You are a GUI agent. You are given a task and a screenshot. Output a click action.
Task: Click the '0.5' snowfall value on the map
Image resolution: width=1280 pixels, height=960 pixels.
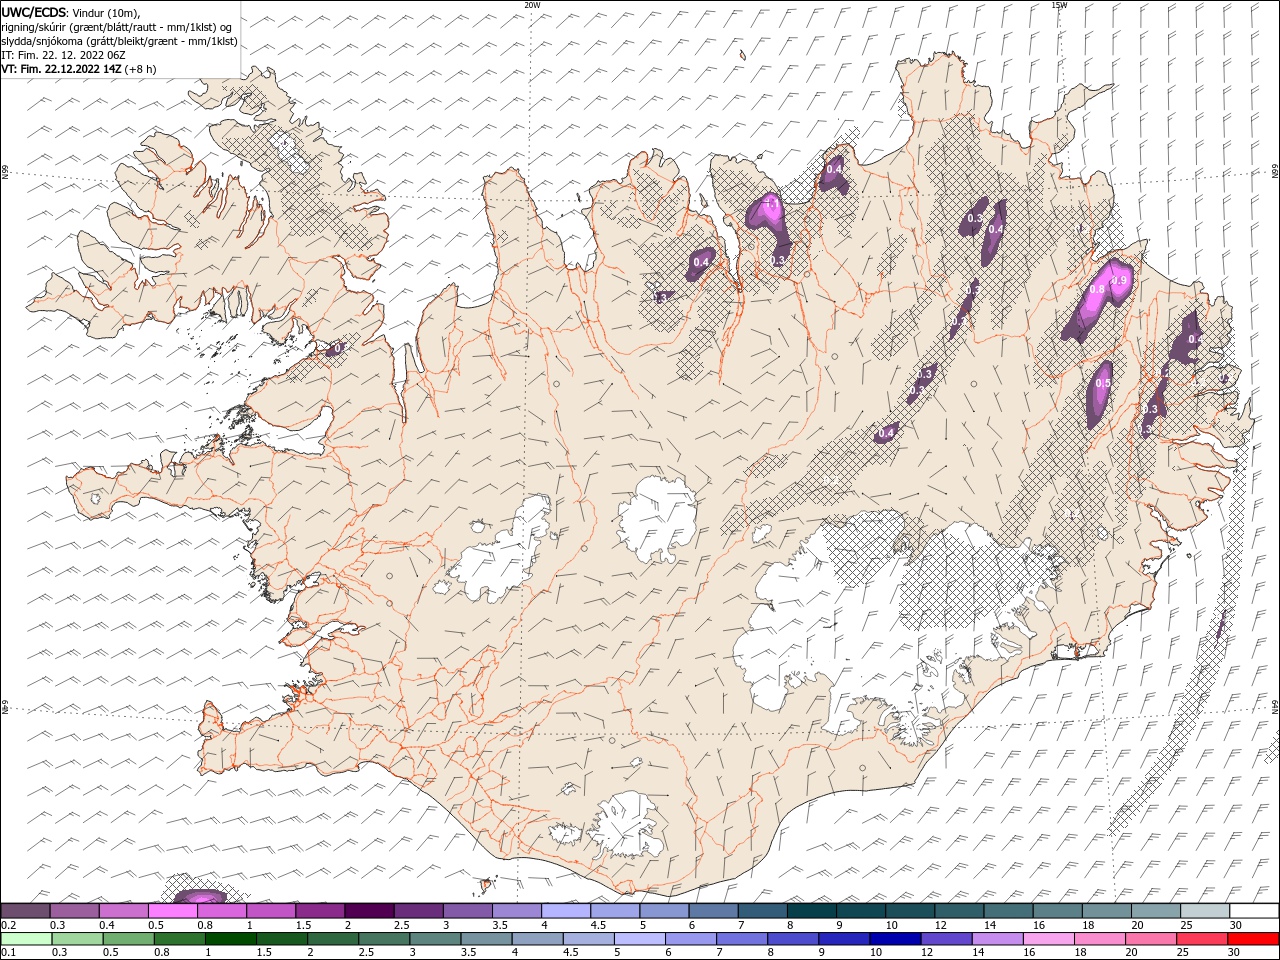click(x=1103, y=383)
